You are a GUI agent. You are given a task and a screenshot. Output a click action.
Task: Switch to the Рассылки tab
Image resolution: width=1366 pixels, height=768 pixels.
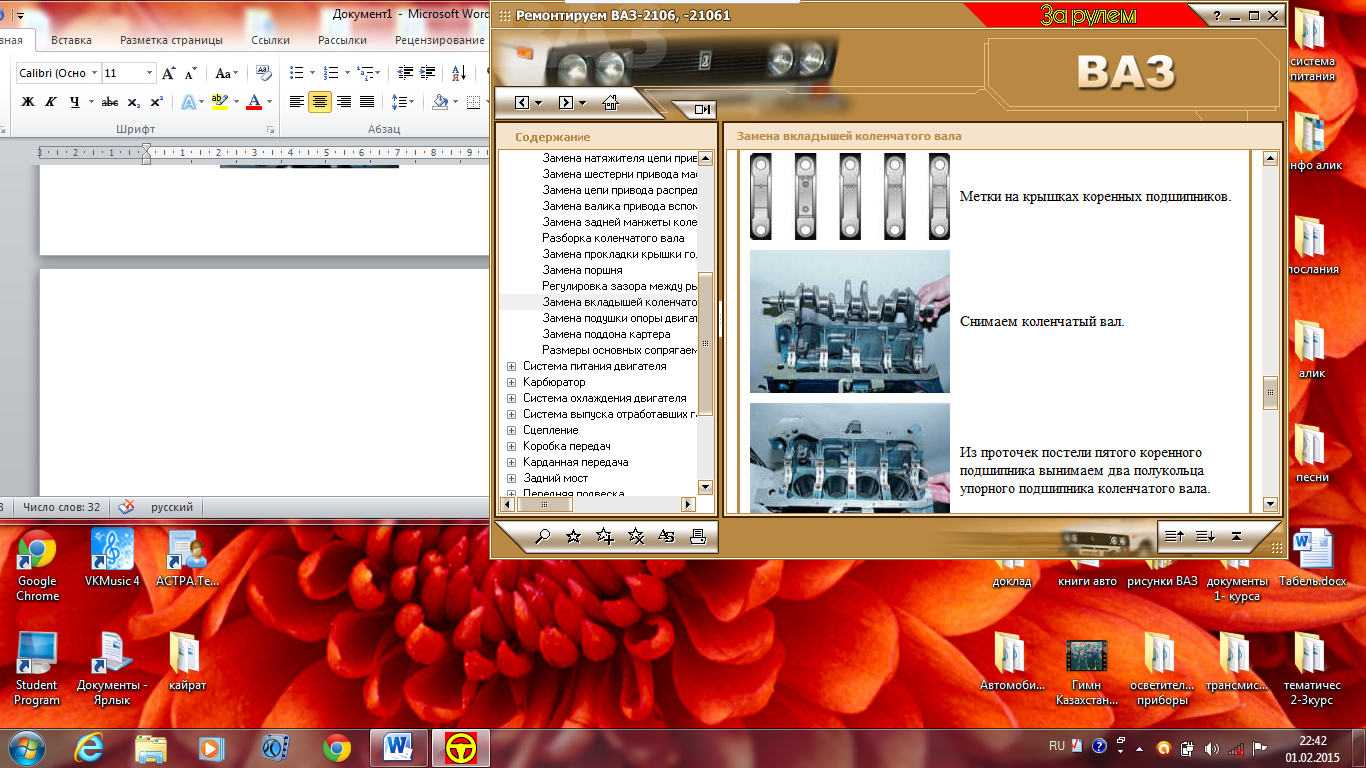click(342, 40)
